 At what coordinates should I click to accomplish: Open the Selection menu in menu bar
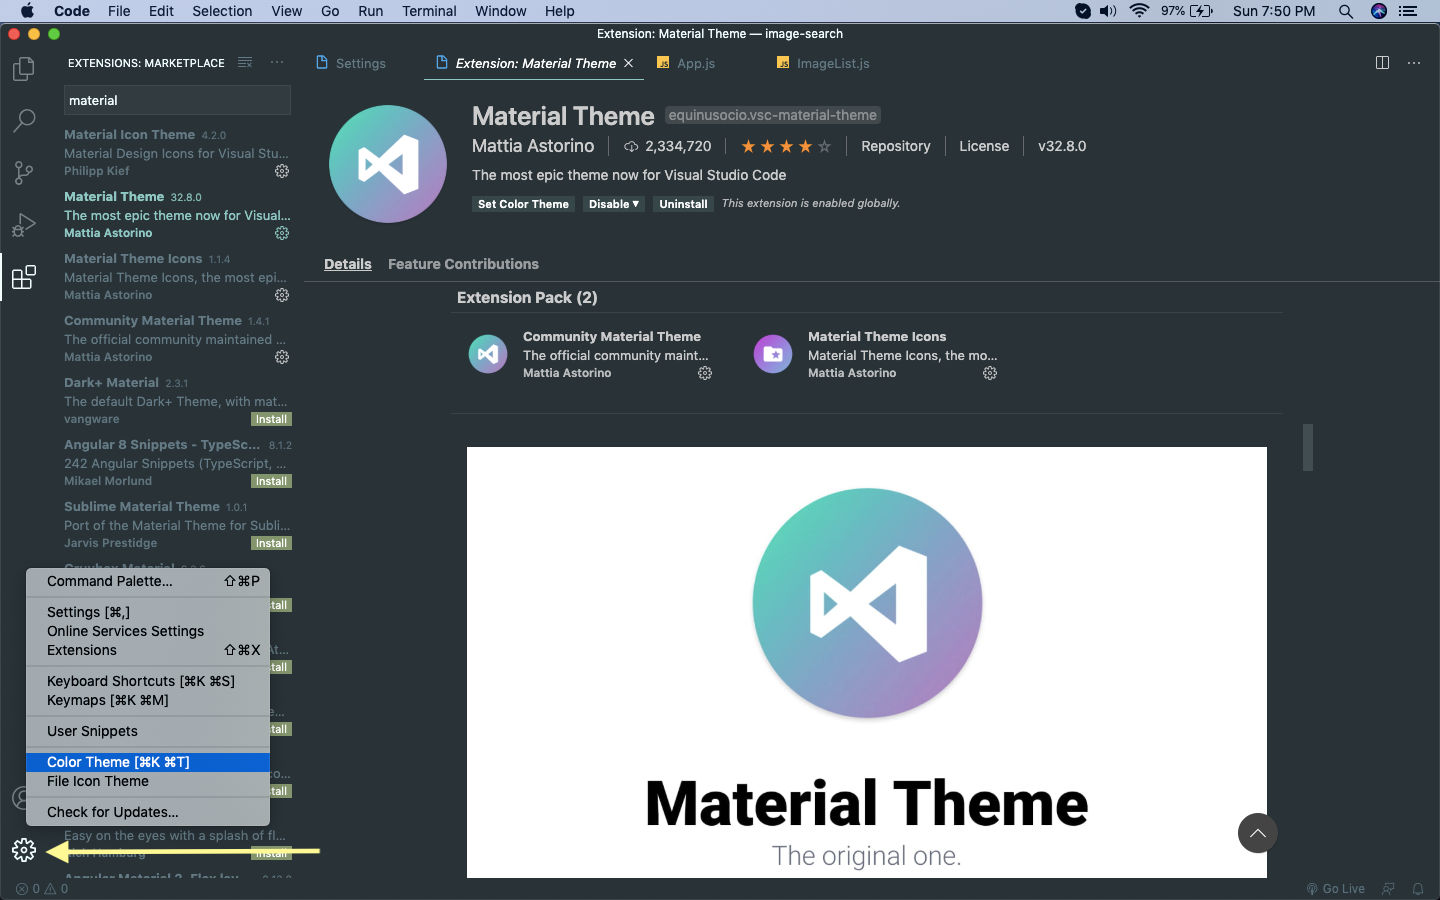click(222, 11)
